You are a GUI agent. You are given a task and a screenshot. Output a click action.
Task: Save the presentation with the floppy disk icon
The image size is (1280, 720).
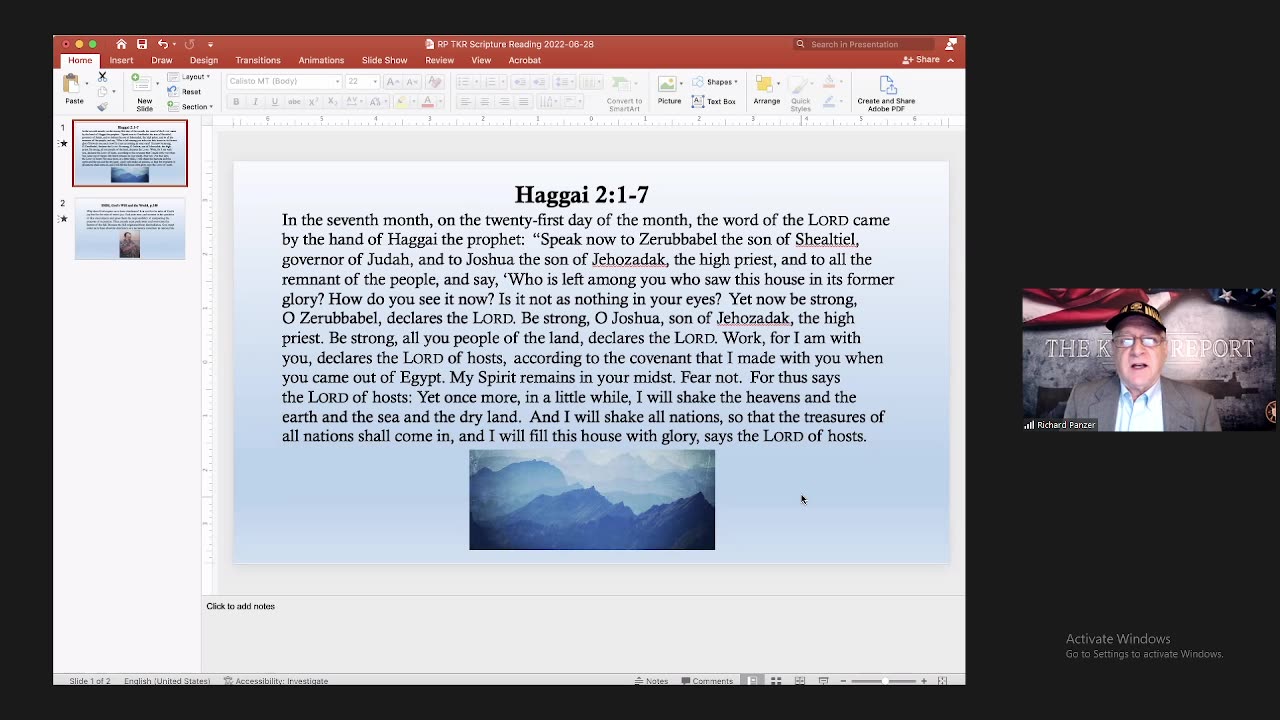(x=142, y=44)
